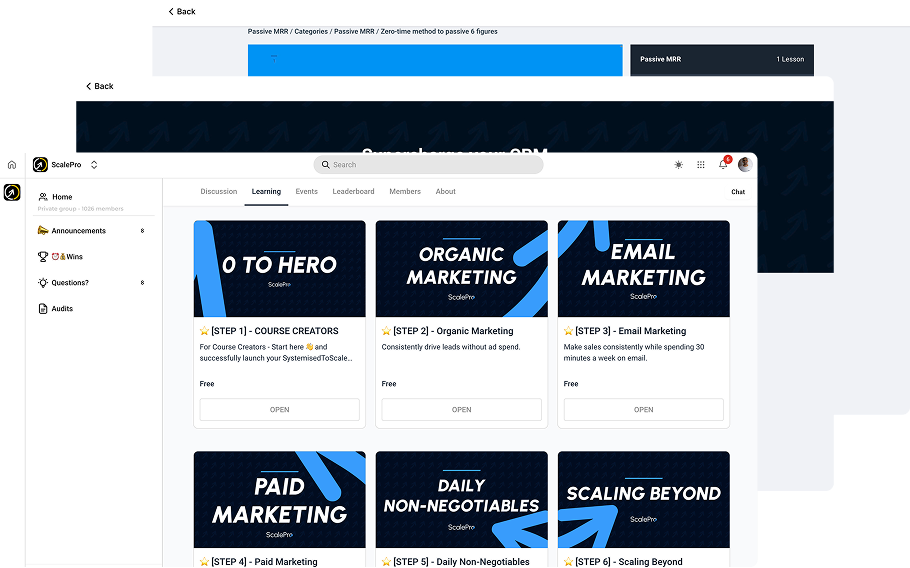
Task: Toggle the light/dark theme sun icon
Action: pyautogui.click(x=678, y=165)
